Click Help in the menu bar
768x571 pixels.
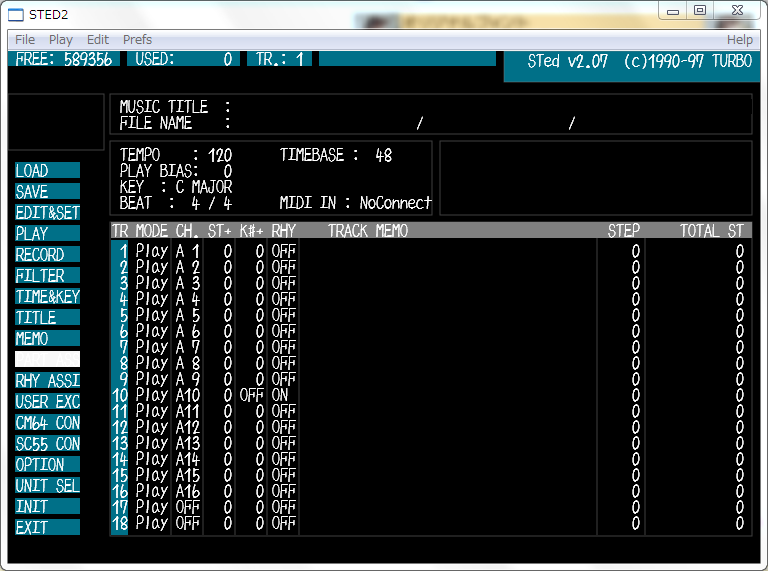[x=739, y=40]
